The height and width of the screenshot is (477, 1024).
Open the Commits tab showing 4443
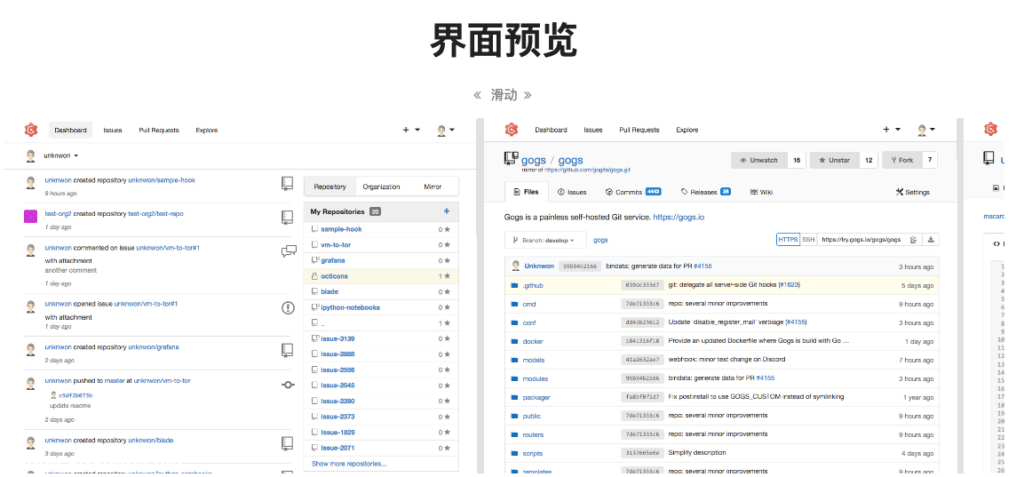pyautogui.click(x=633, y=192)
